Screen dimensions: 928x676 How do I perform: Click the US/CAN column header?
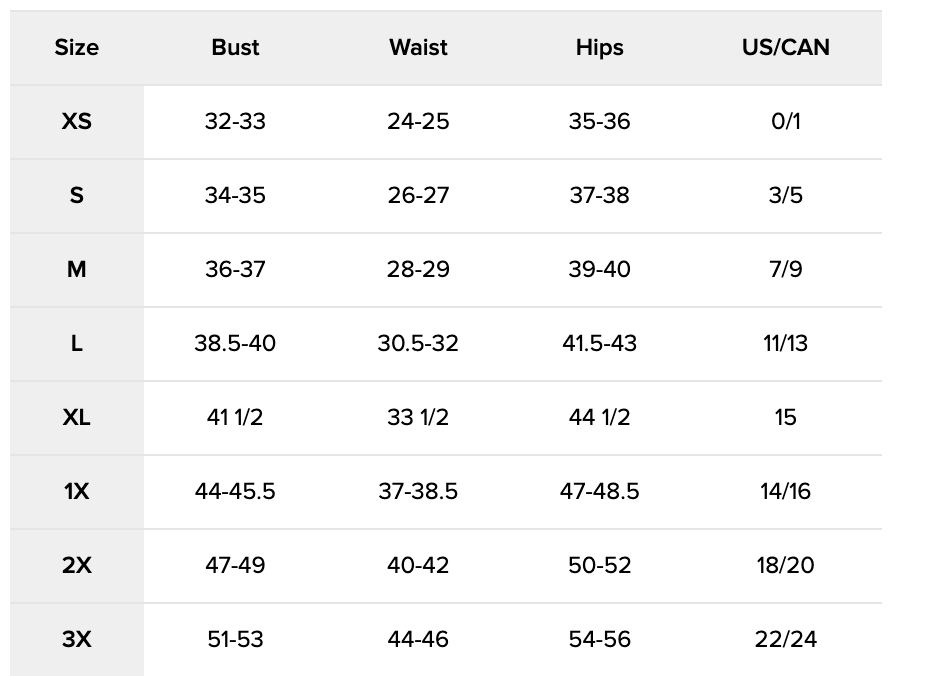click(785, 47)
